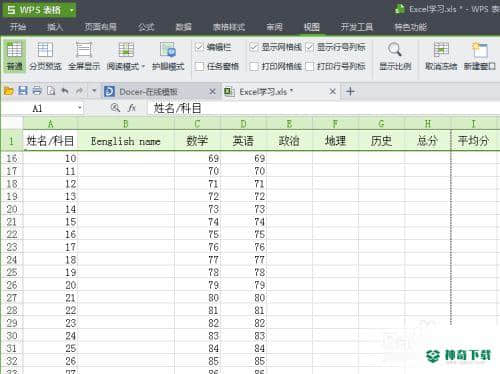This screenshot has height=374, width=500.
Task: Select cell 姓名/科目
Action: click(50, 141)
